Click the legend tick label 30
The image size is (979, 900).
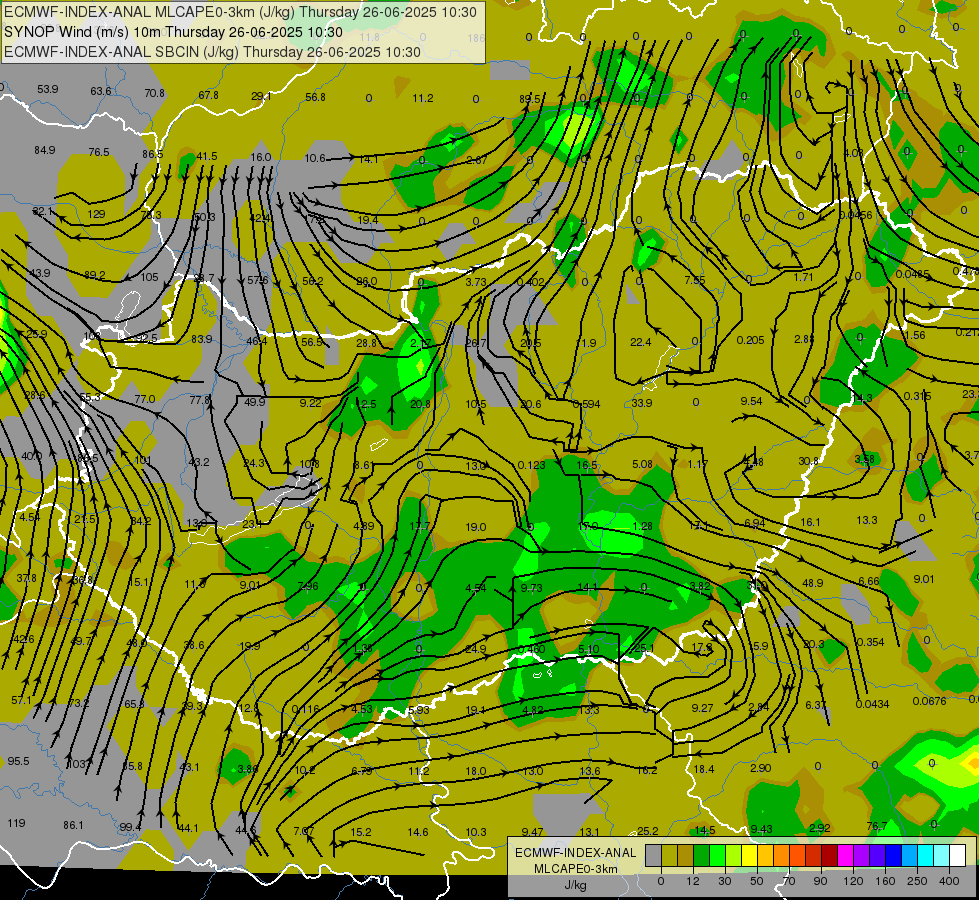[x=725, y=881]
